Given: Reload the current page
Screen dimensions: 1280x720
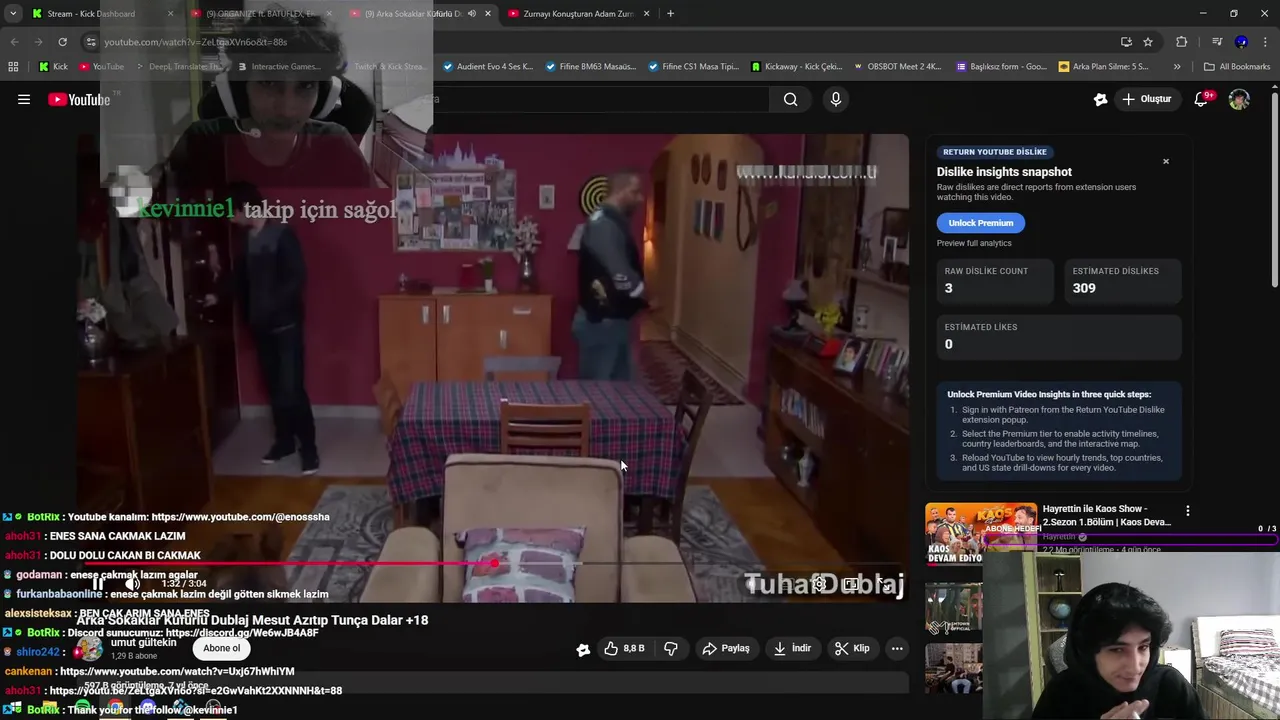Looking at the screenshot, I should coord(62,42).
